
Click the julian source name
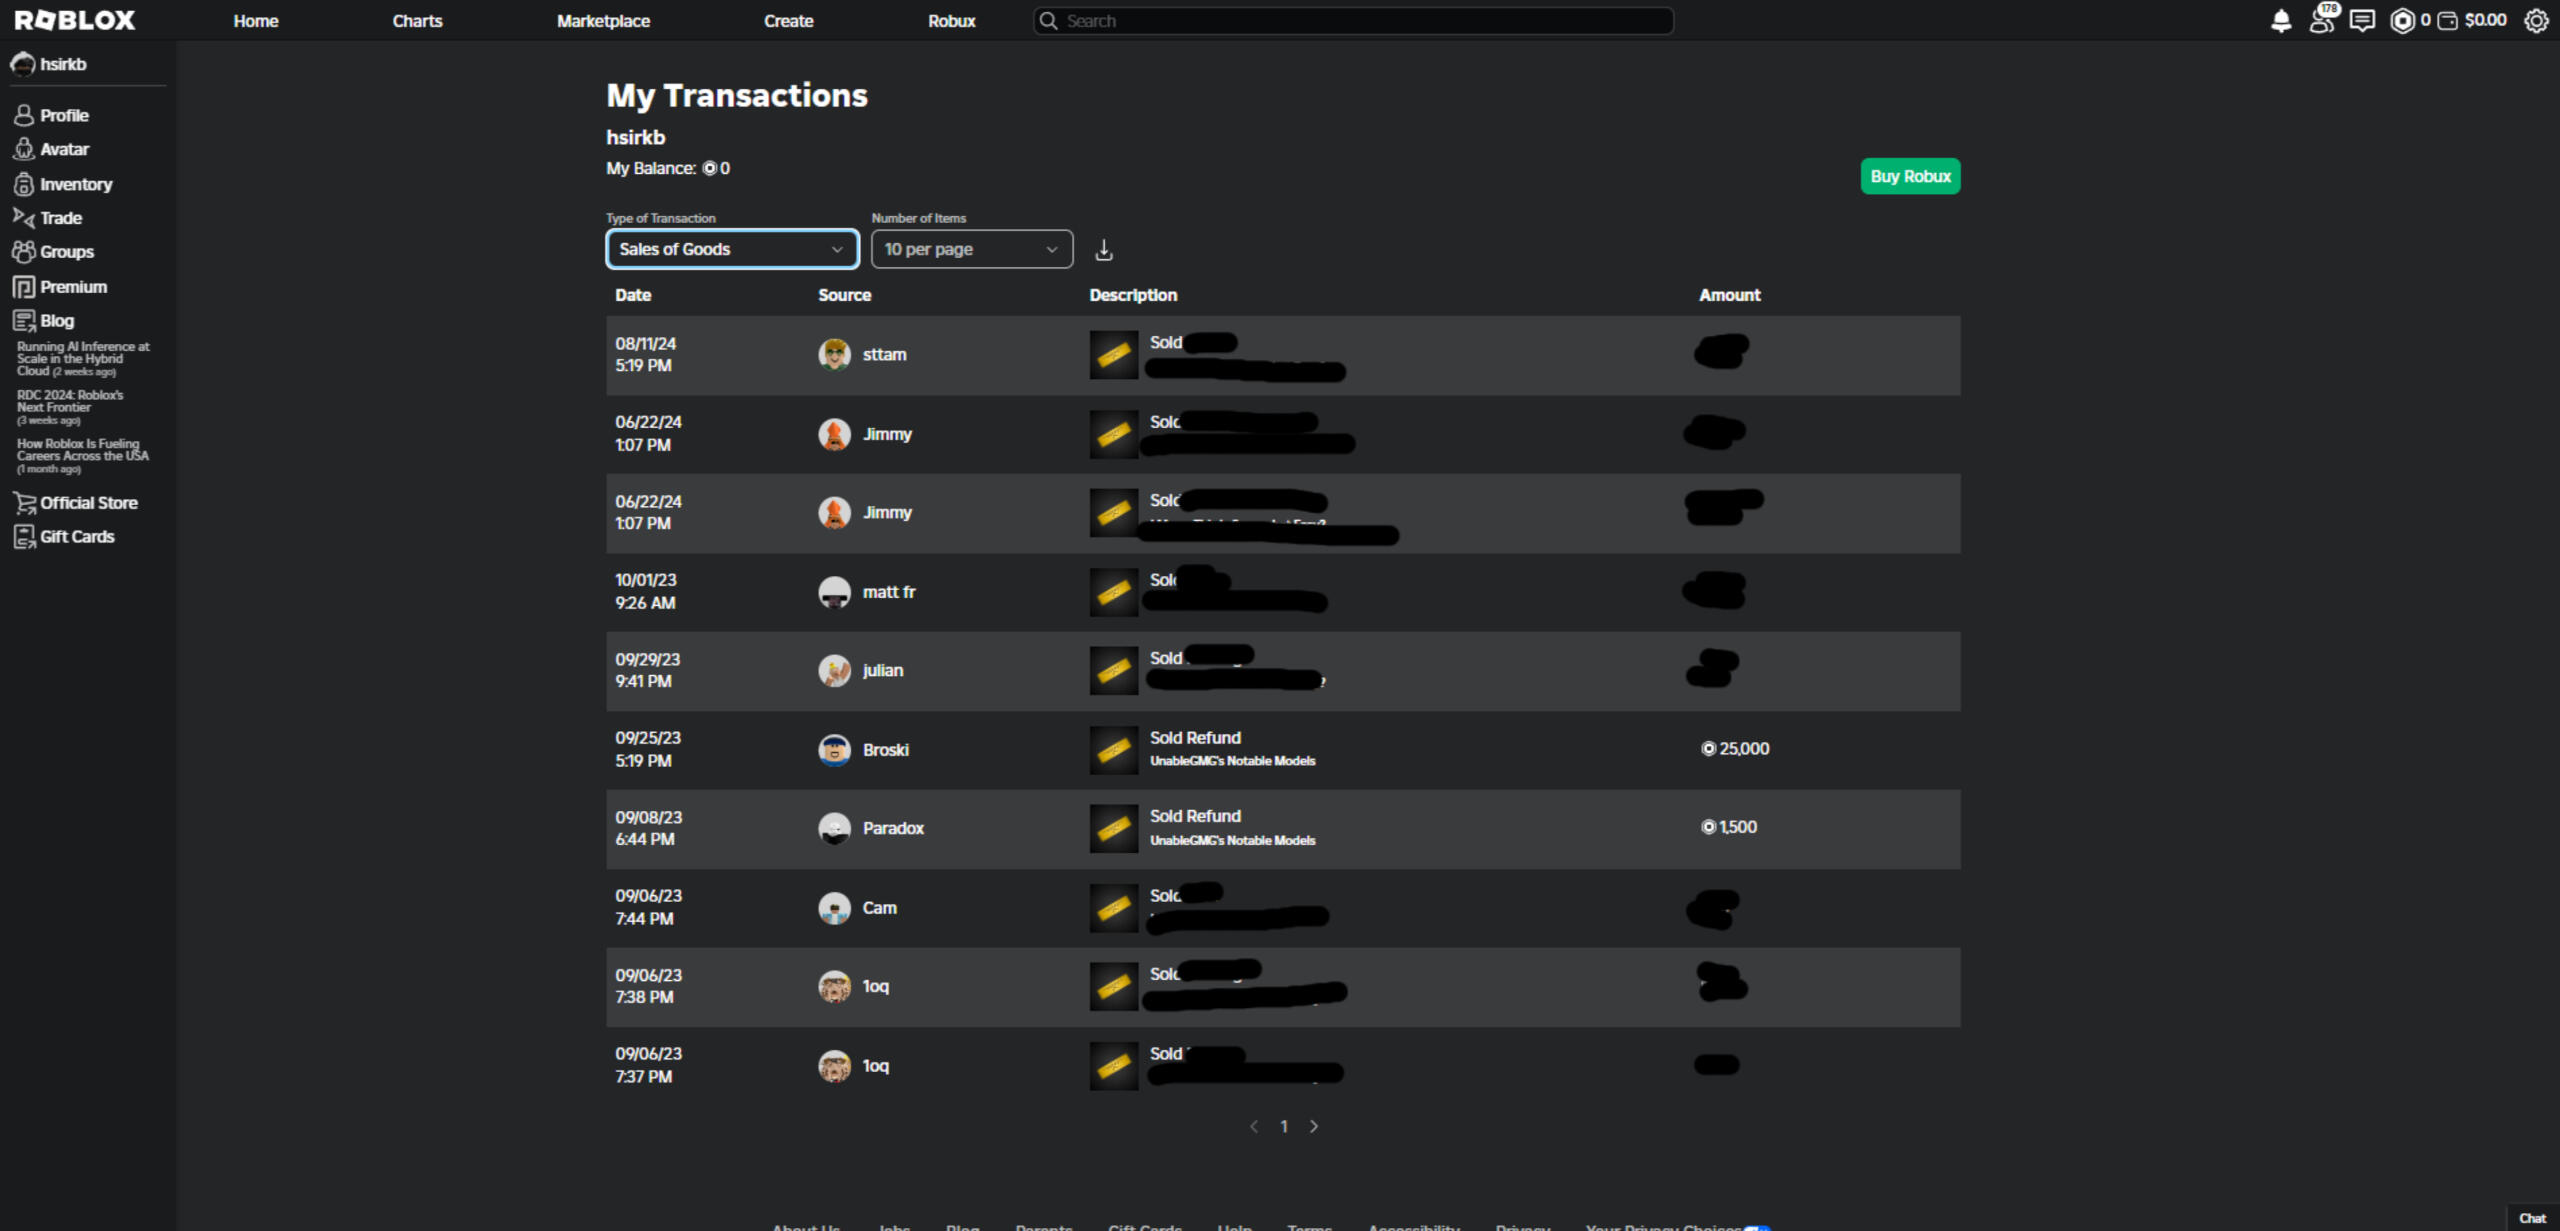tap(882, 670)
